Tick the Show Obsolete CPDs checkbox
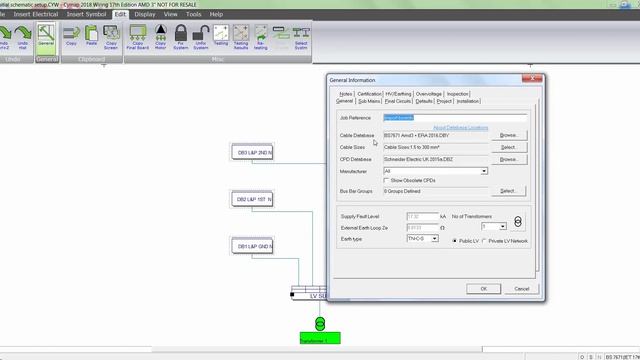Viewport: 640px width, 360px height. [x=386, y=180]
